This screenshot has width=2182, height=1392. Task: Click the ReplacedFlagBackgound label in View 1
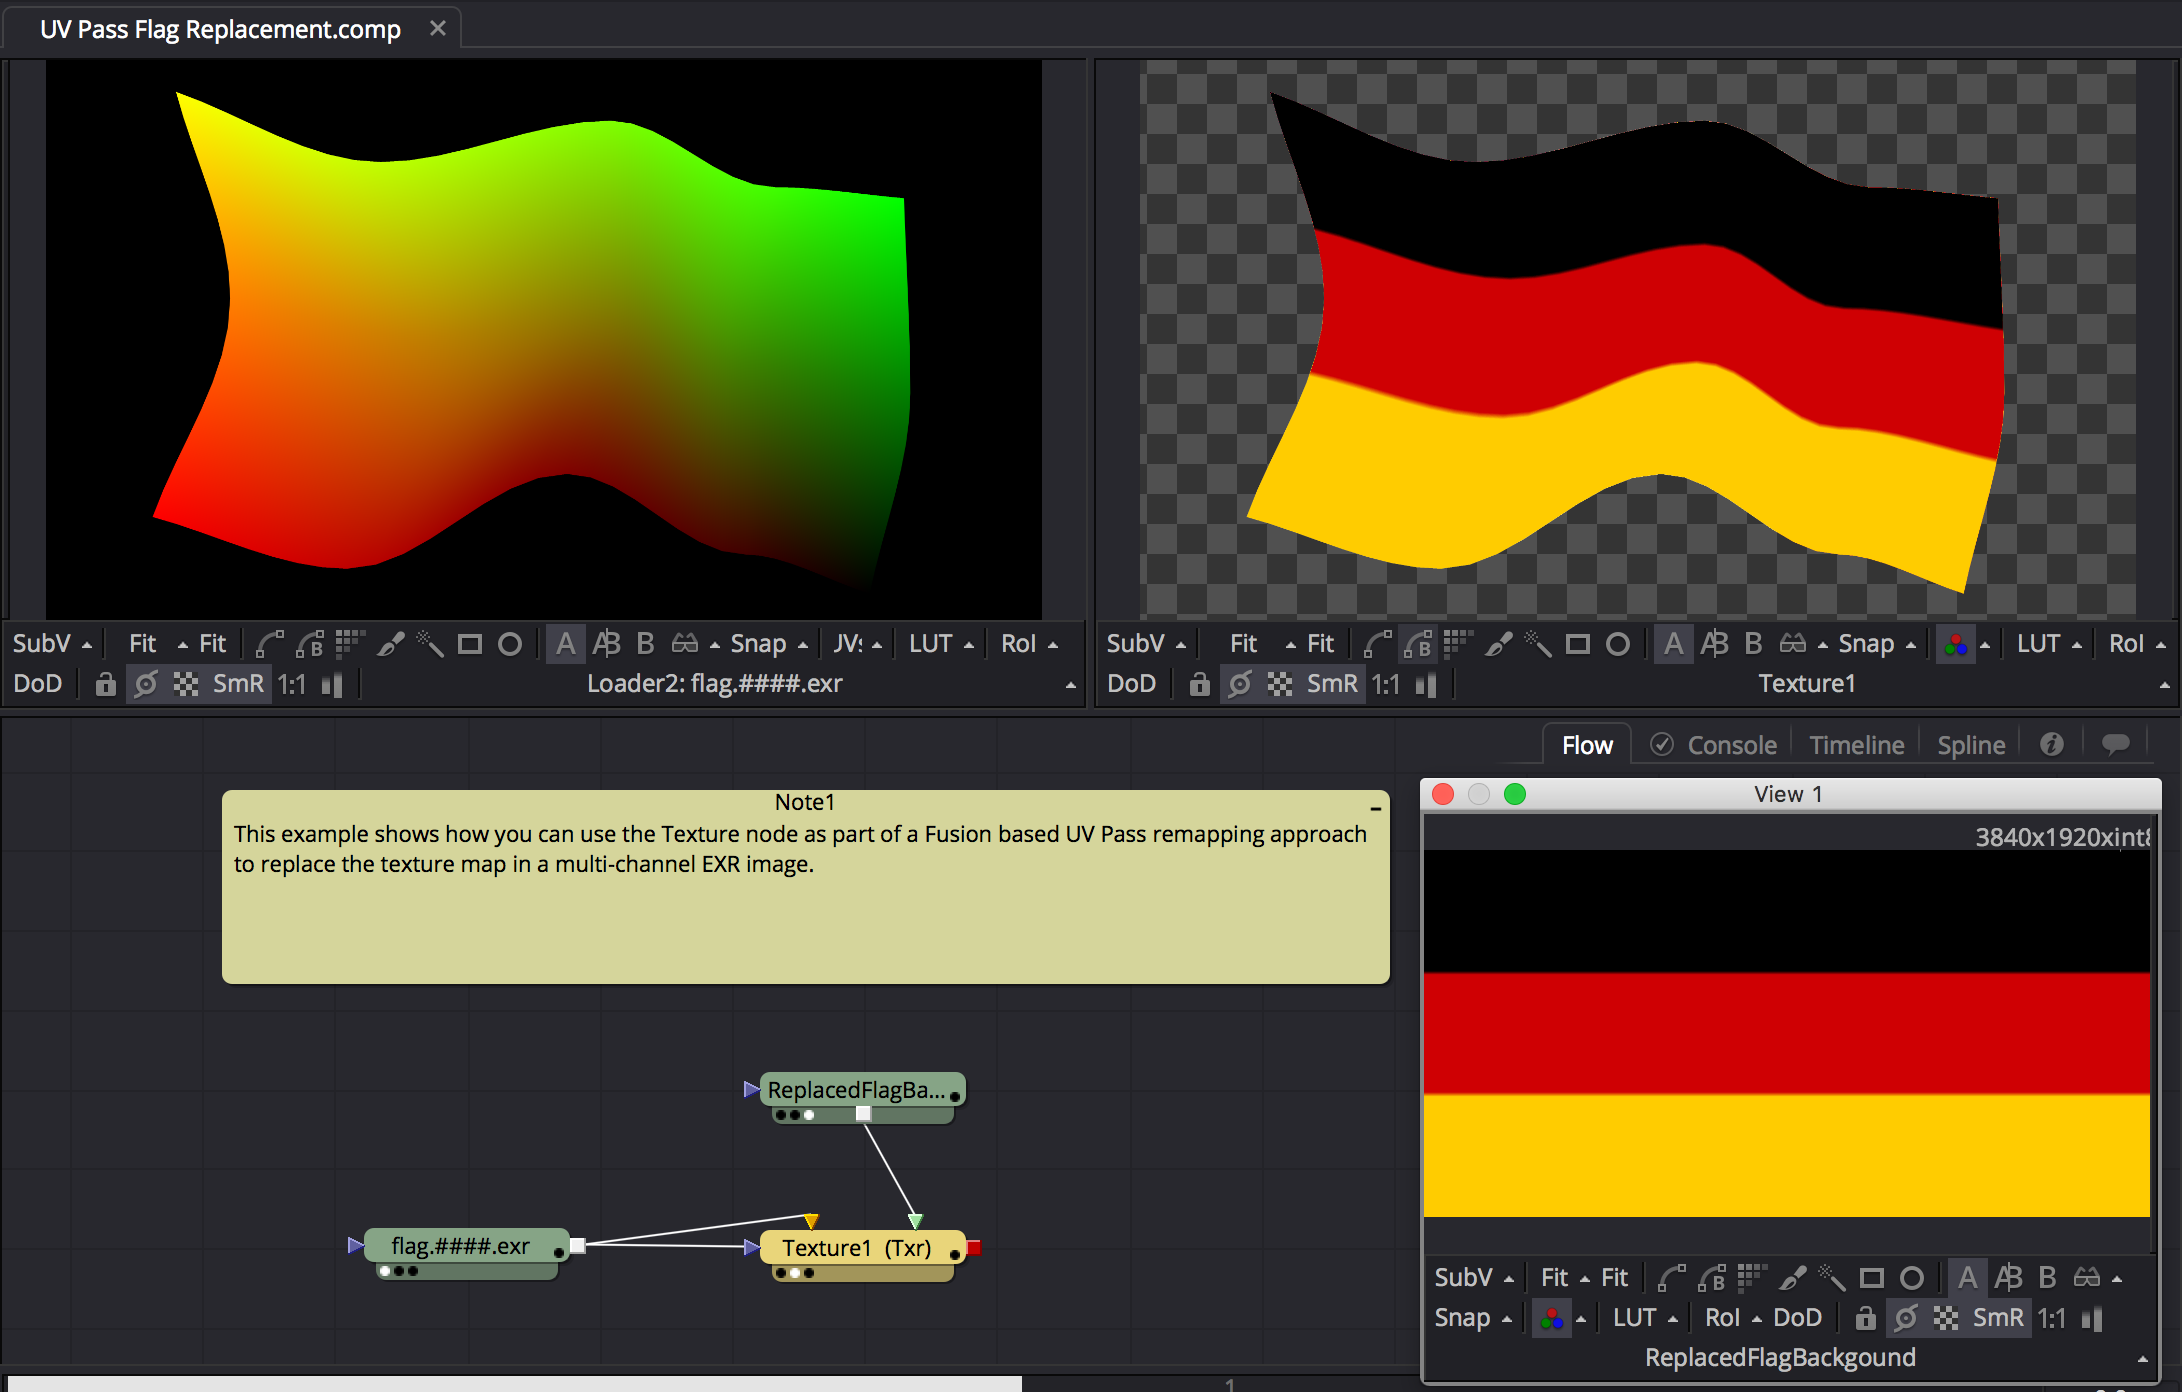[x=1780, y=1358]
